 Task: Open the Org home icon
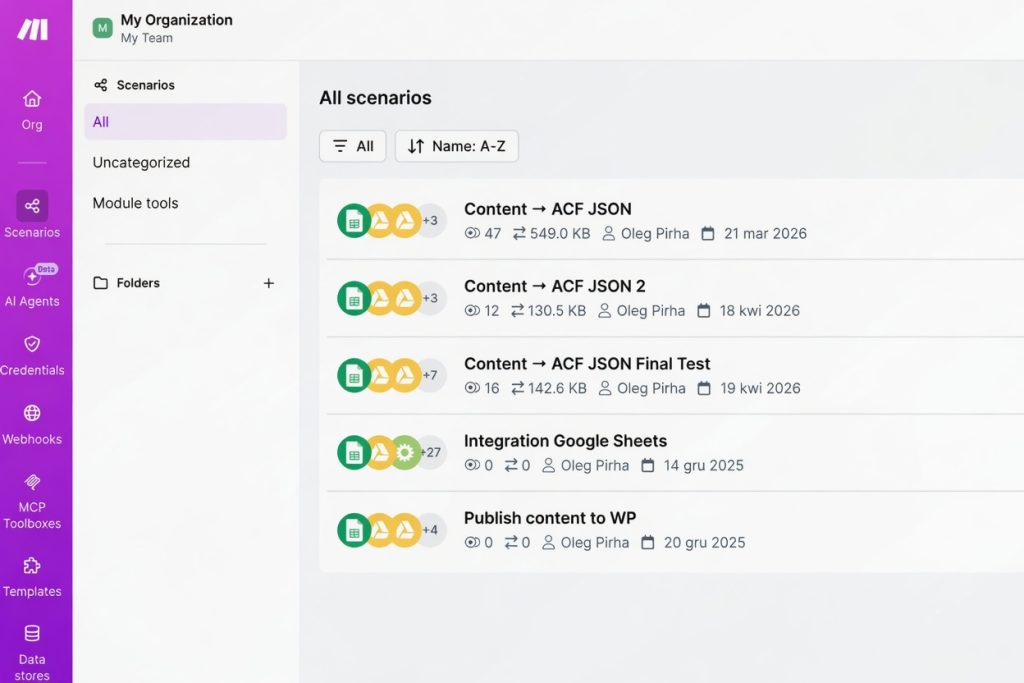click(32, 99)
